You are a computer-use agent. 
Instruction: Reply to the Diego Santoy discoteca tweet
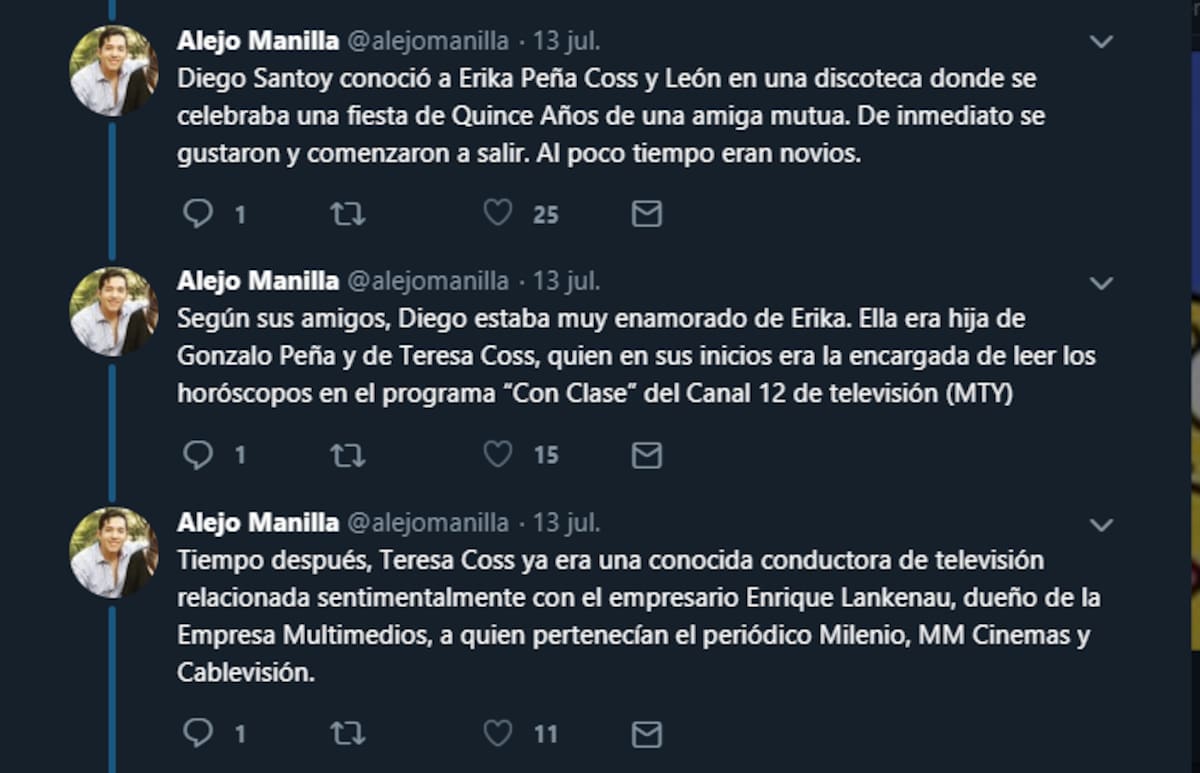click(x=198, y=214)
